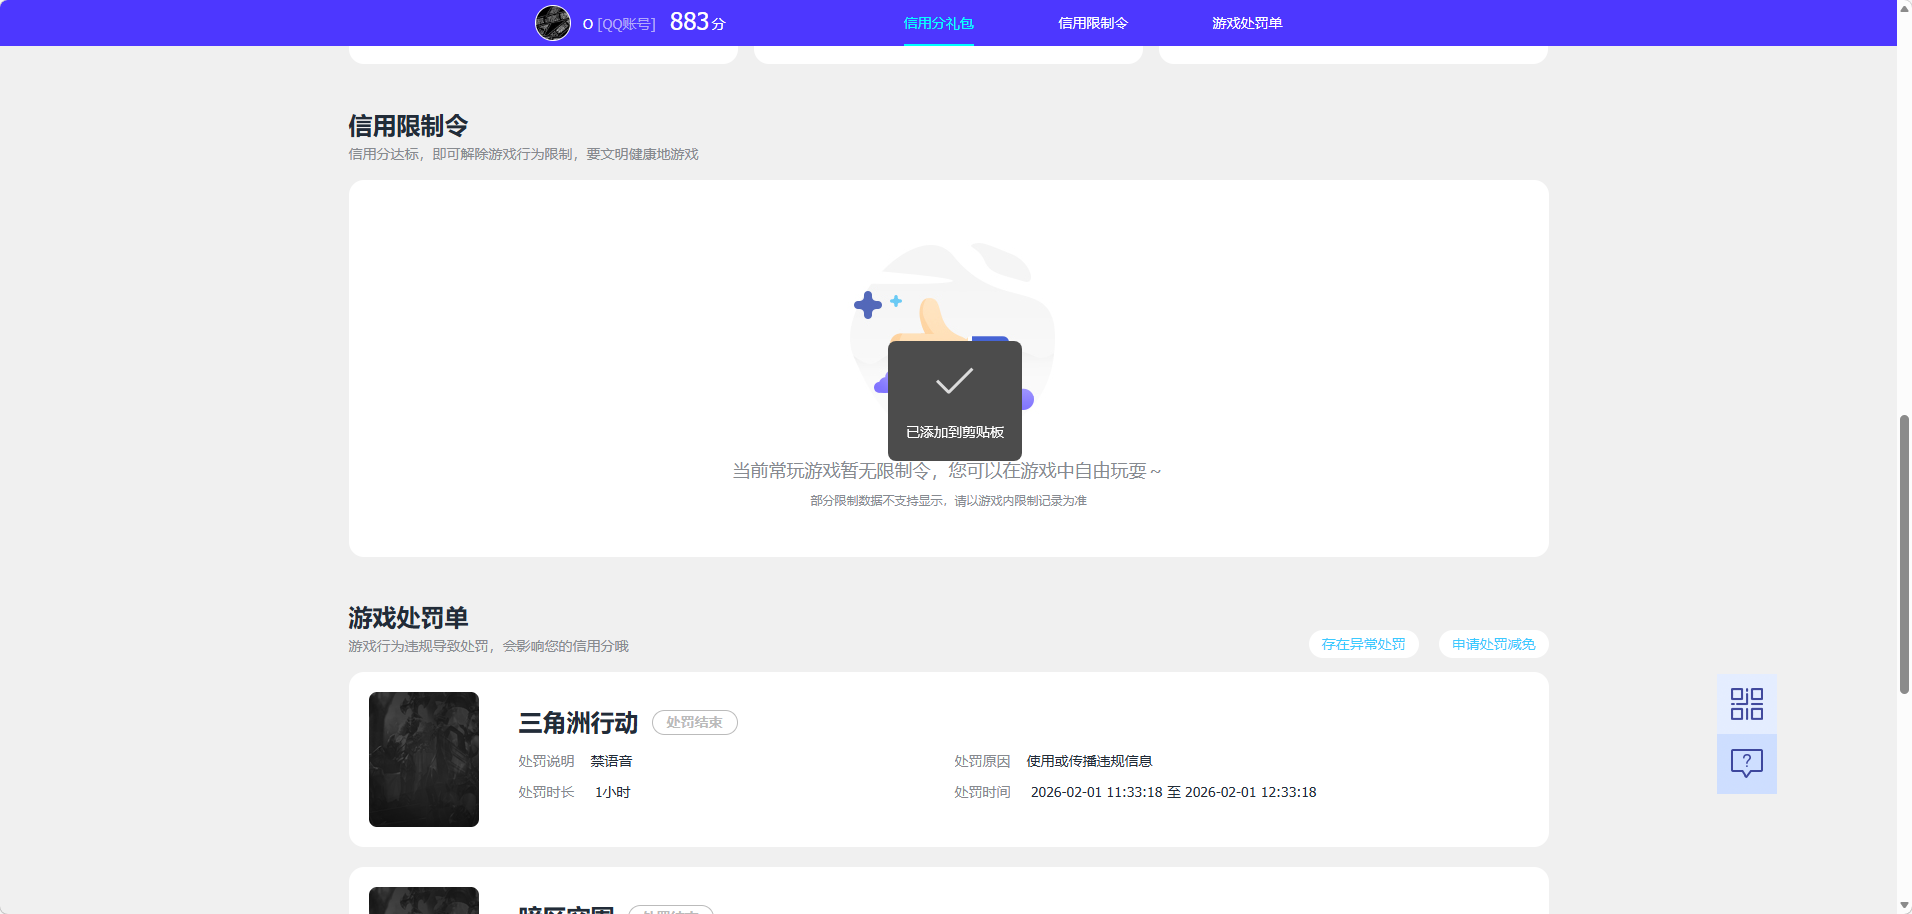Click the scrollbar up arrow

[x=1903, y=8]
